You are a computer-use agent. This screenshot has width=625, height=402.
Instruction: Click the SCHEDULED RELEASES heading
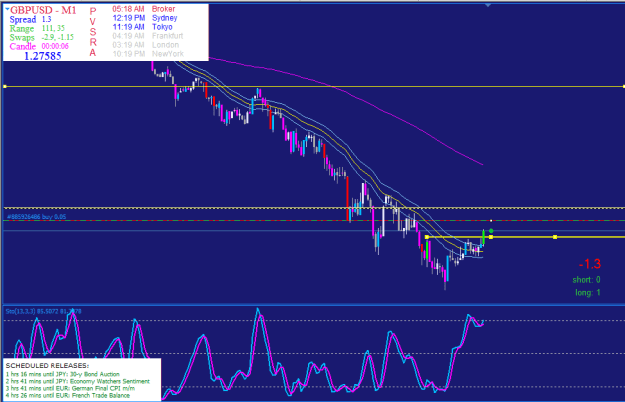(47, 365)
